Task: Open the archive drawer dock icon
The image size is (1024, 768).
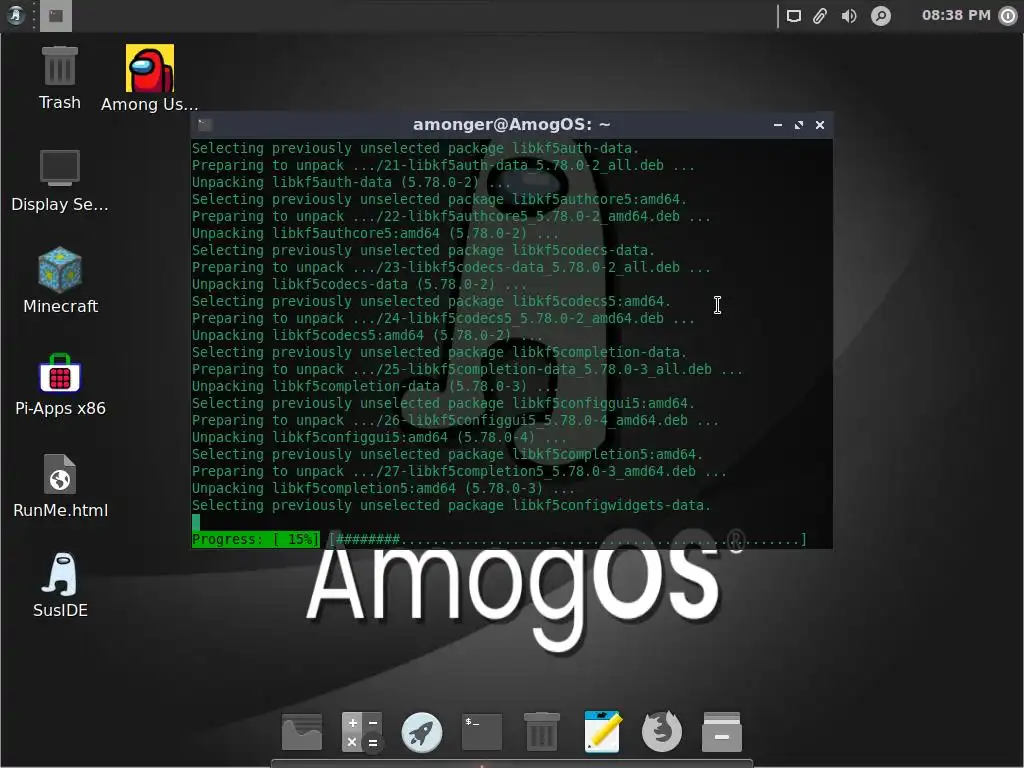Action: [x=722, y=732]
